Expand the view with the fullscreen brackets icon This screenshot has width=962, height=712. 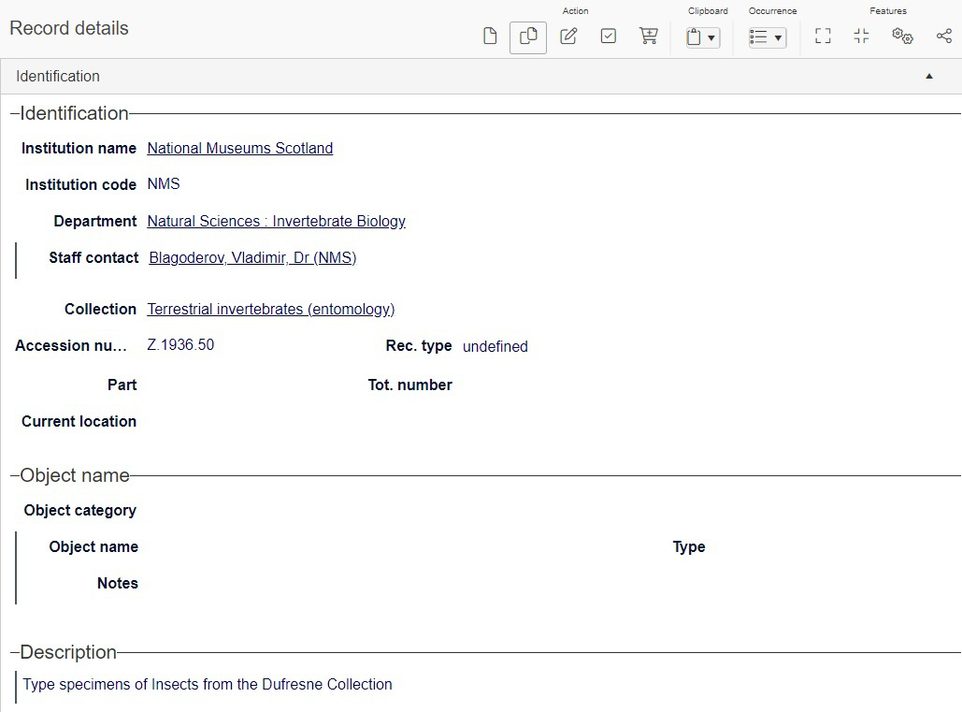822,35
